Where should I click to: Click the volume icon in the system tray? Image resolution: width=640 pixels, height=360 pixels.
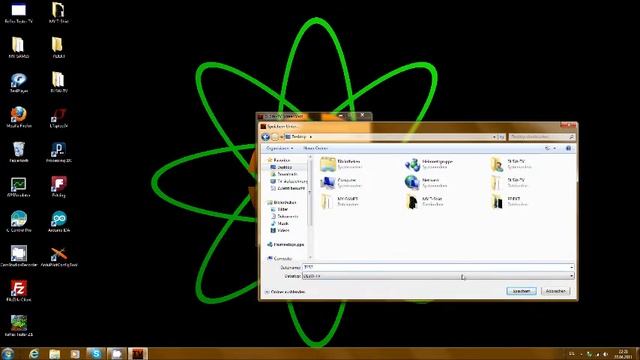pyautogui.click(x=606, y=354)
